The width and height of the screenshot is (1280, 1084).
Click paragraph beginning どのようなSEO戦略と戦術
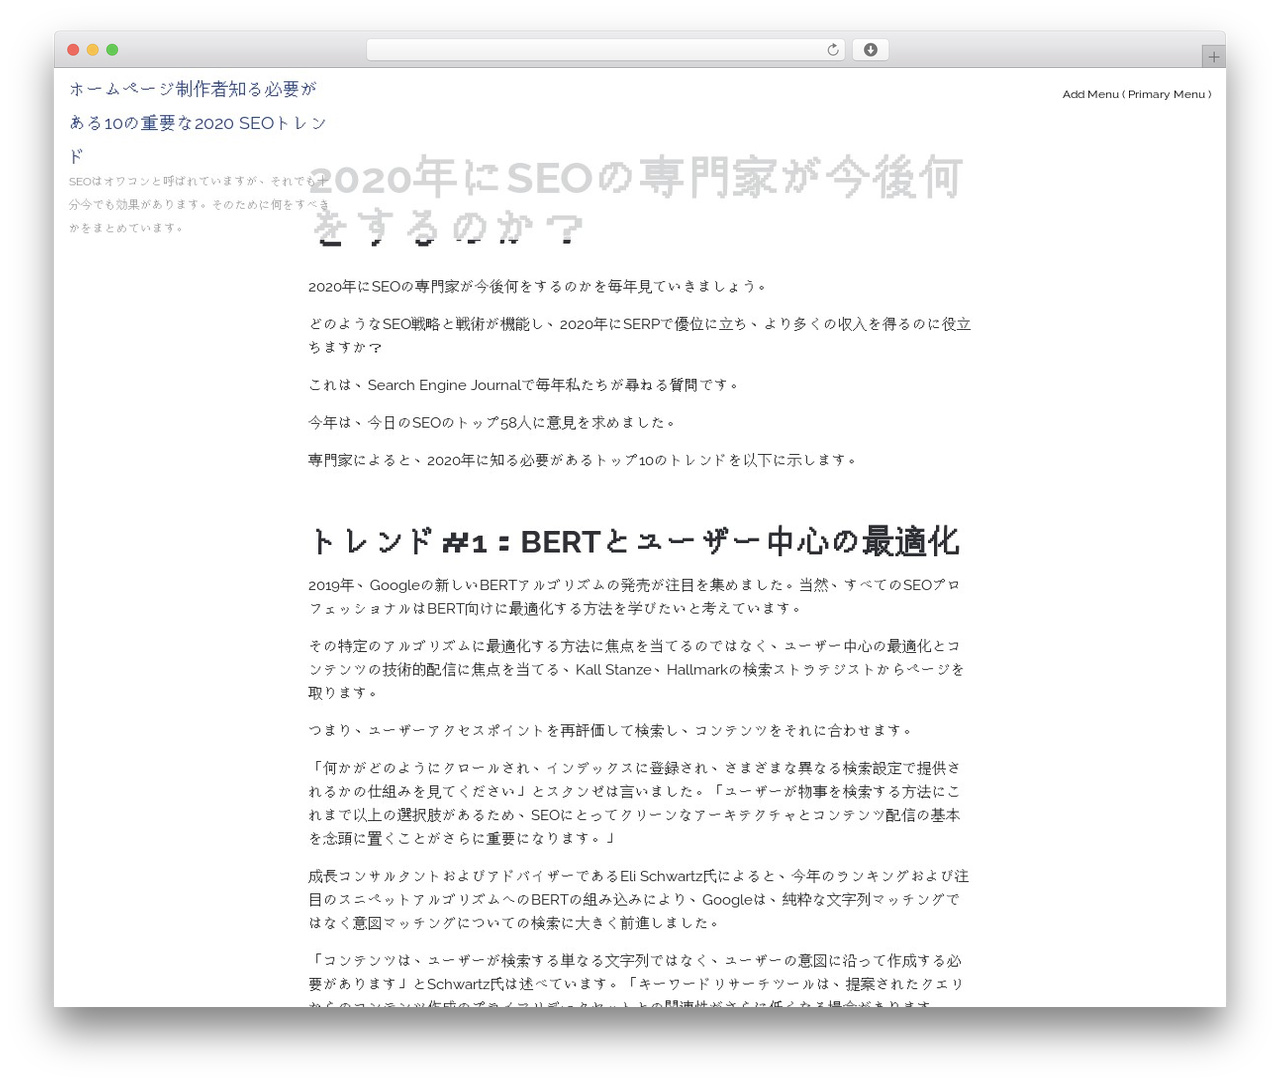639,335
